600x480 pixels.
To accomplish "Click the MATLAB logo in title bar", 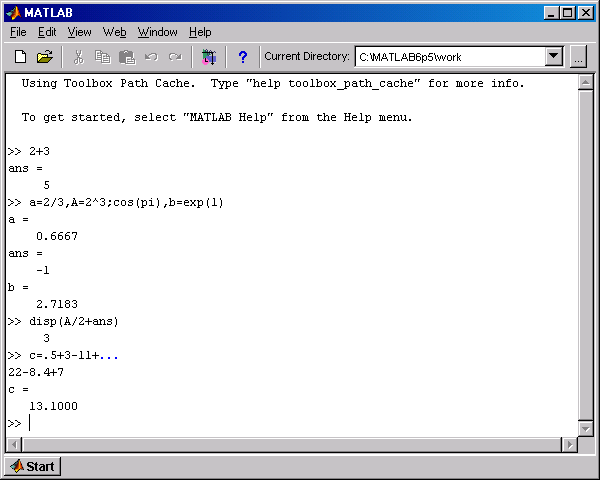I will [x=13, y=13].
